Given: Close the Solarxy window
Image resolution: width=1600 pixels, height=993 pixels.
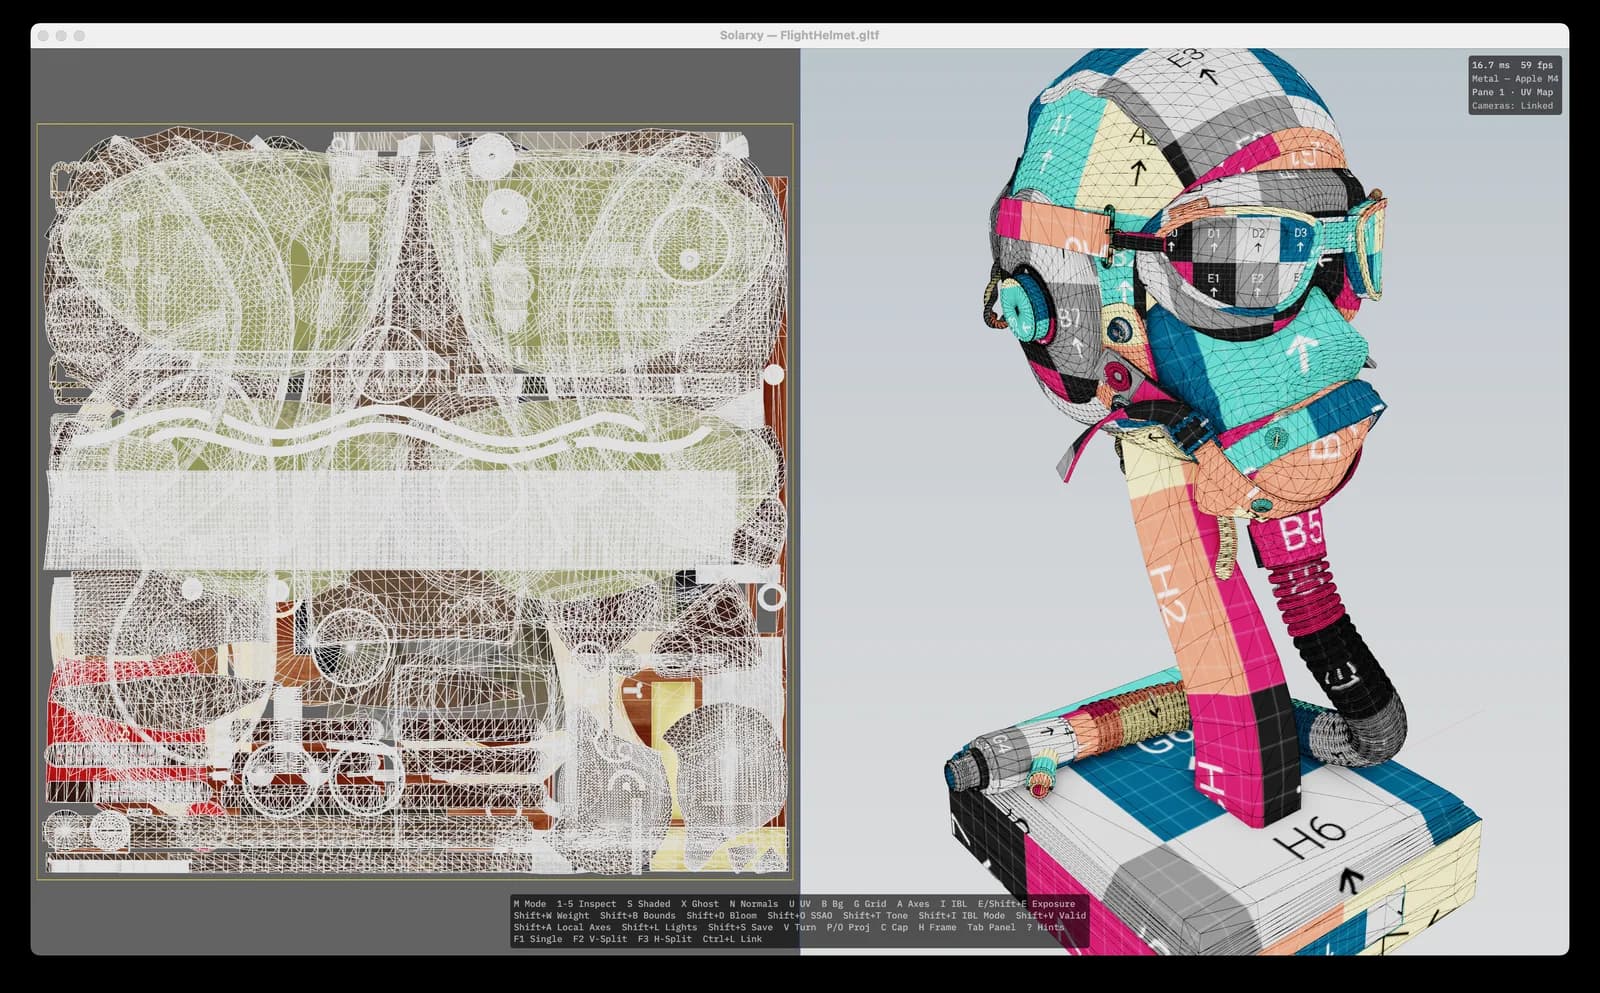Looking at the screenshot, I should [x=43, y=36].
